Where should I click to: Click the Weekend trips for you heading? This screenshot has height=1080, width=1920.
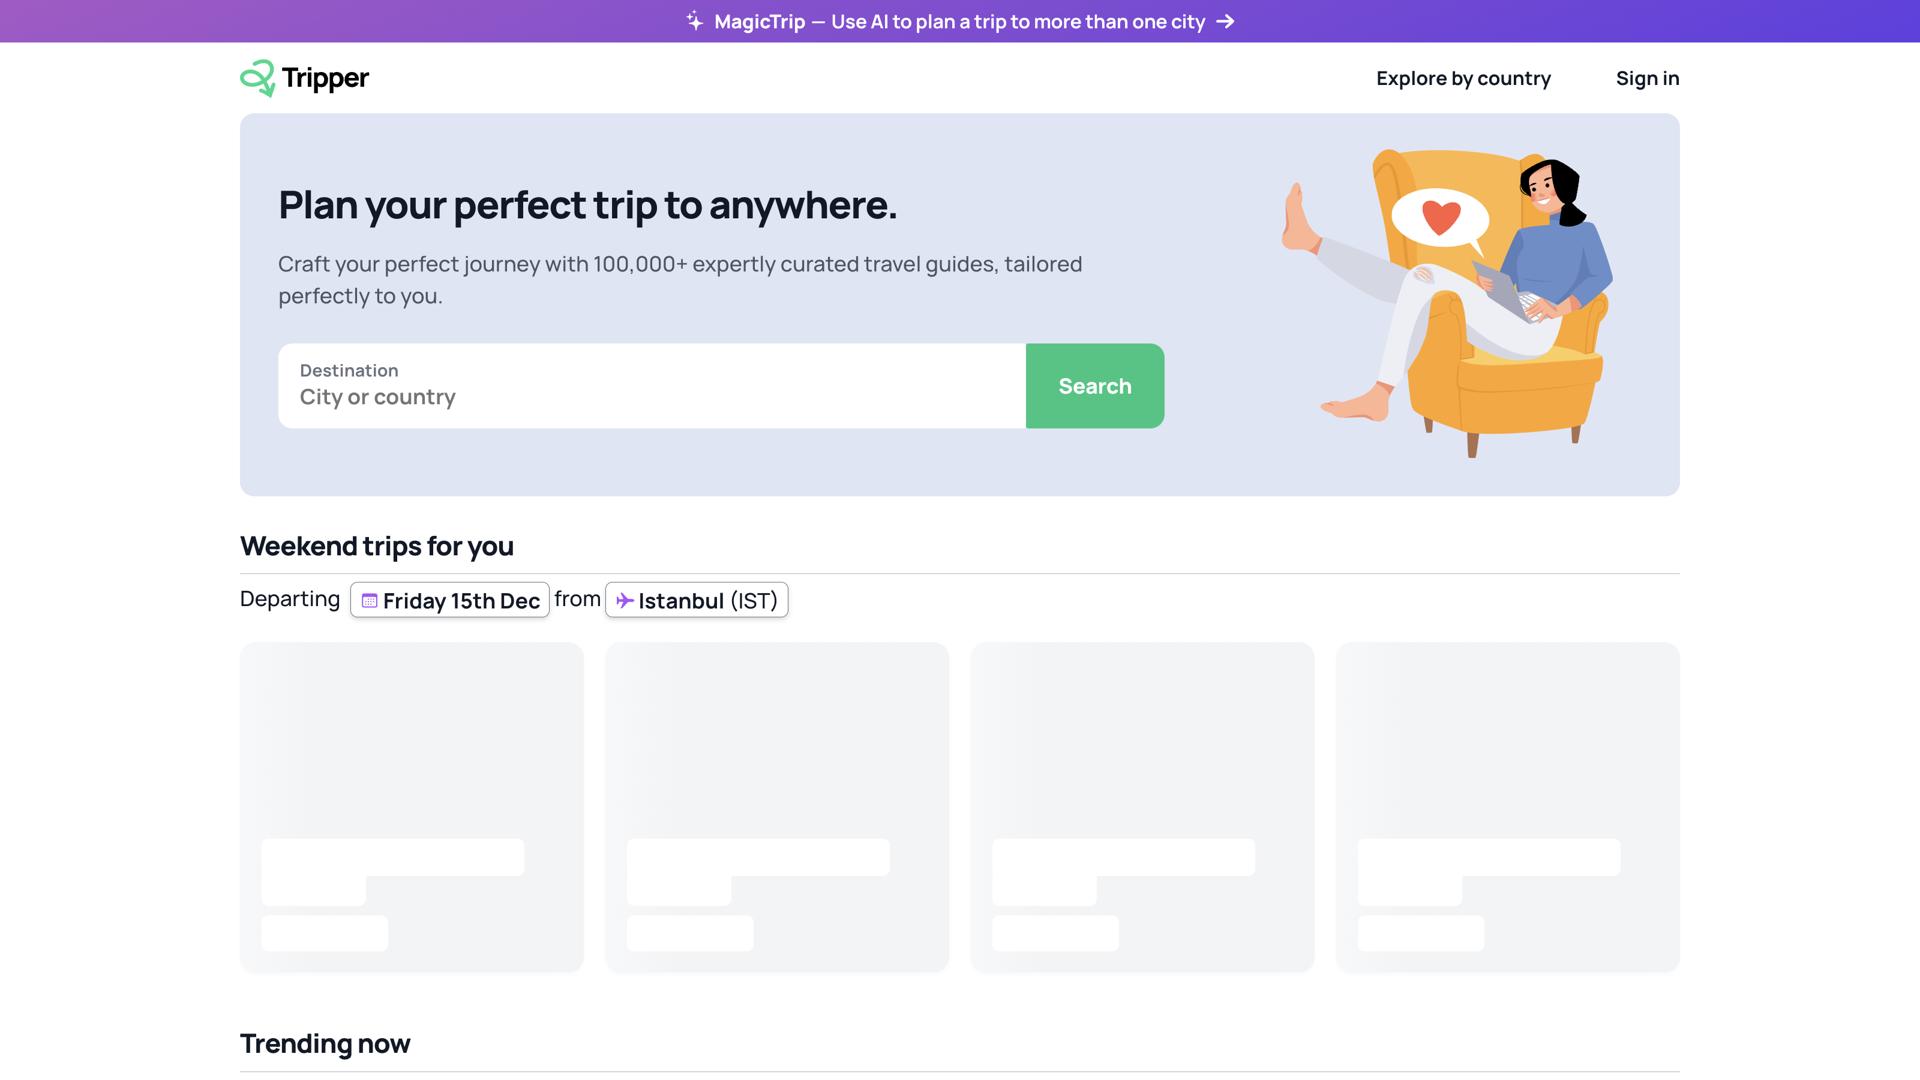coord(377,546)
